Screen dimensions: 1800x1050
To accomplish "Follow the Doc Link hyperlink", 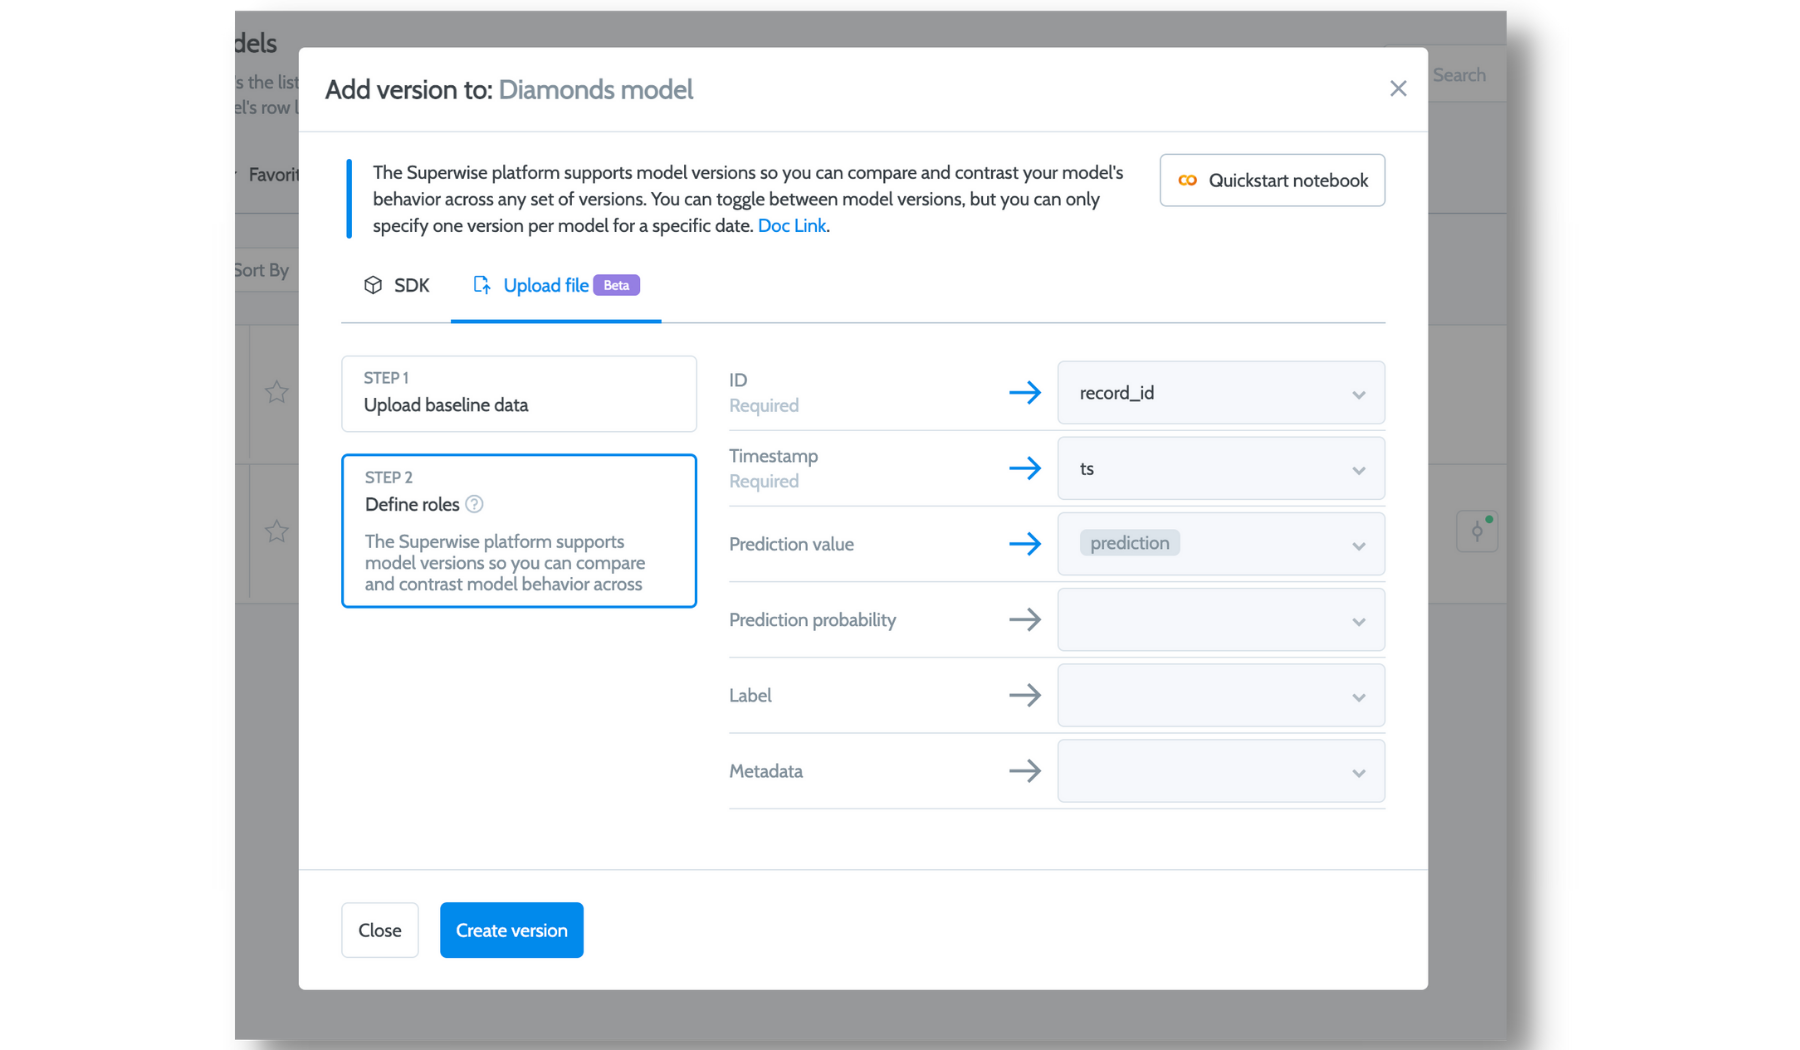I will [x=792, y=226].
